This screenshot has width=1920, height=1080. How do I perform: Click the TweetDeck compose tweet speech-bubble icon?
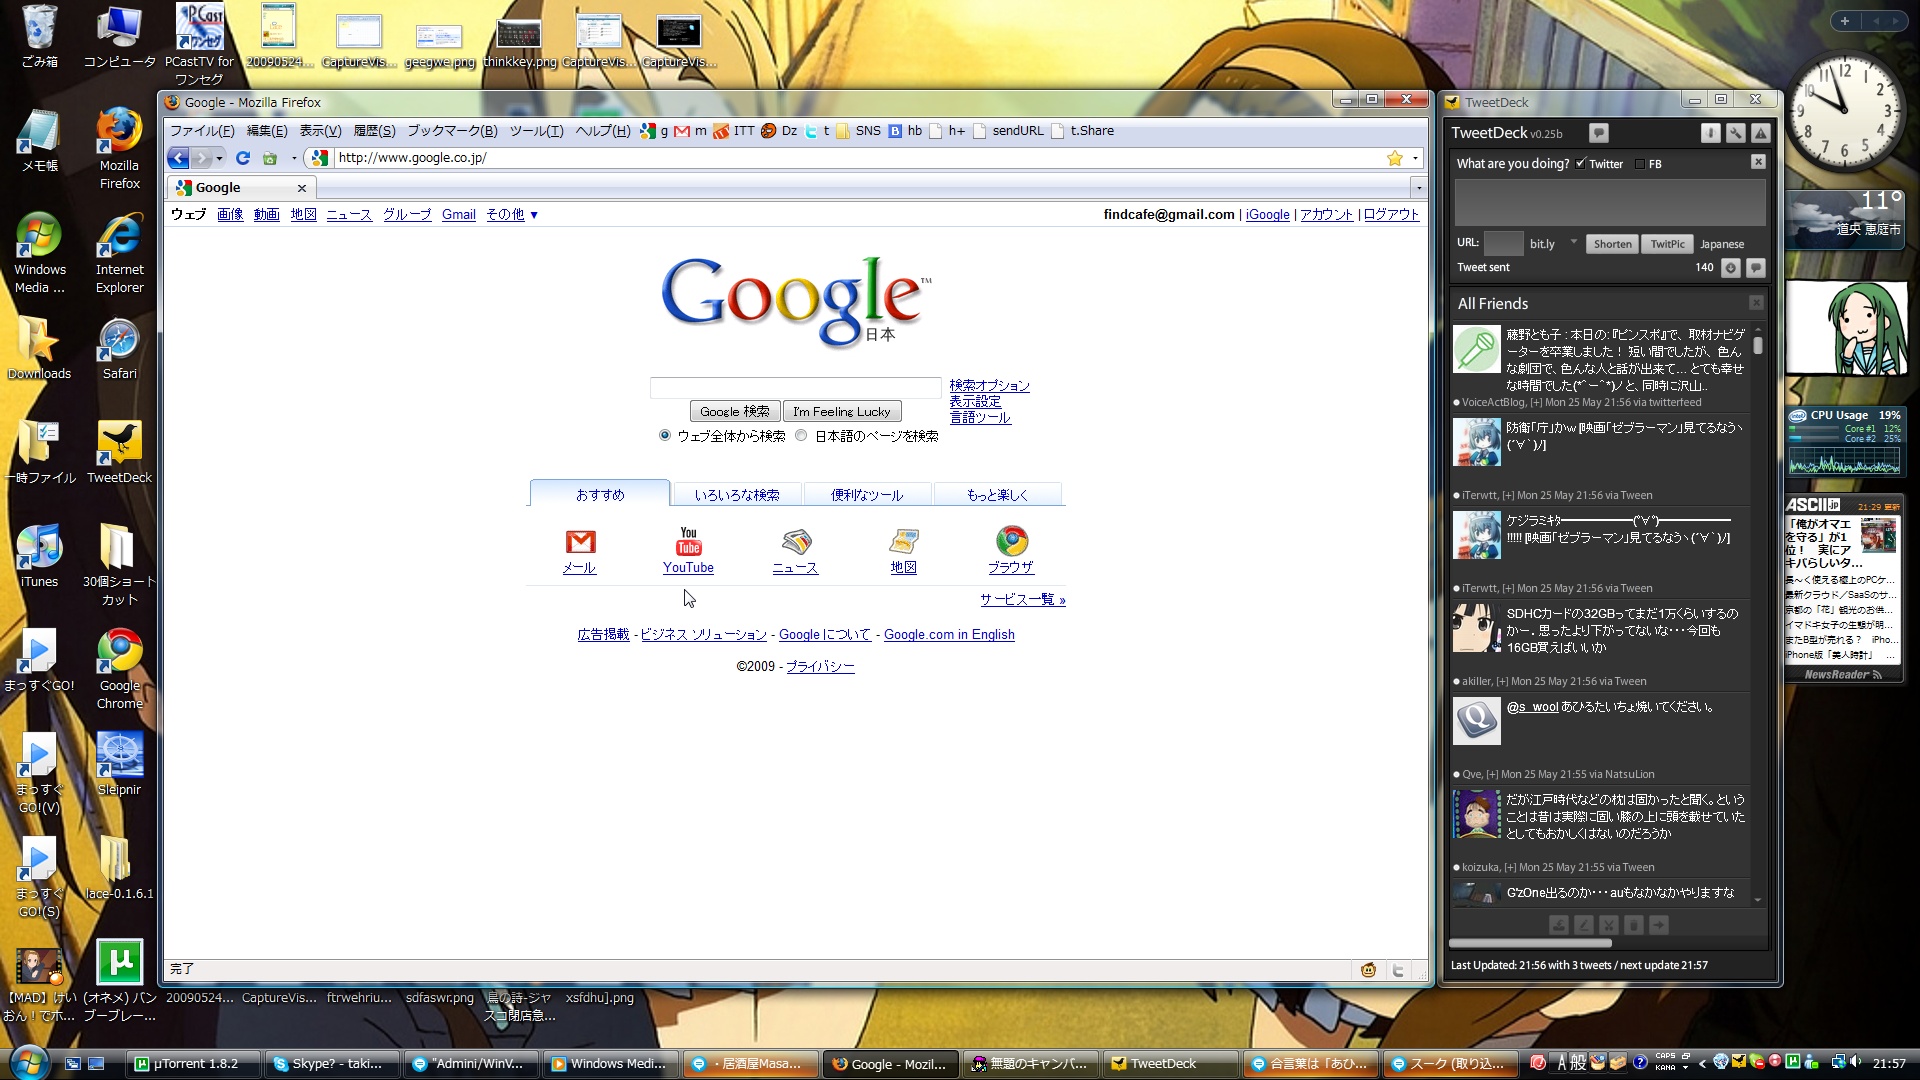(1598, 133)
